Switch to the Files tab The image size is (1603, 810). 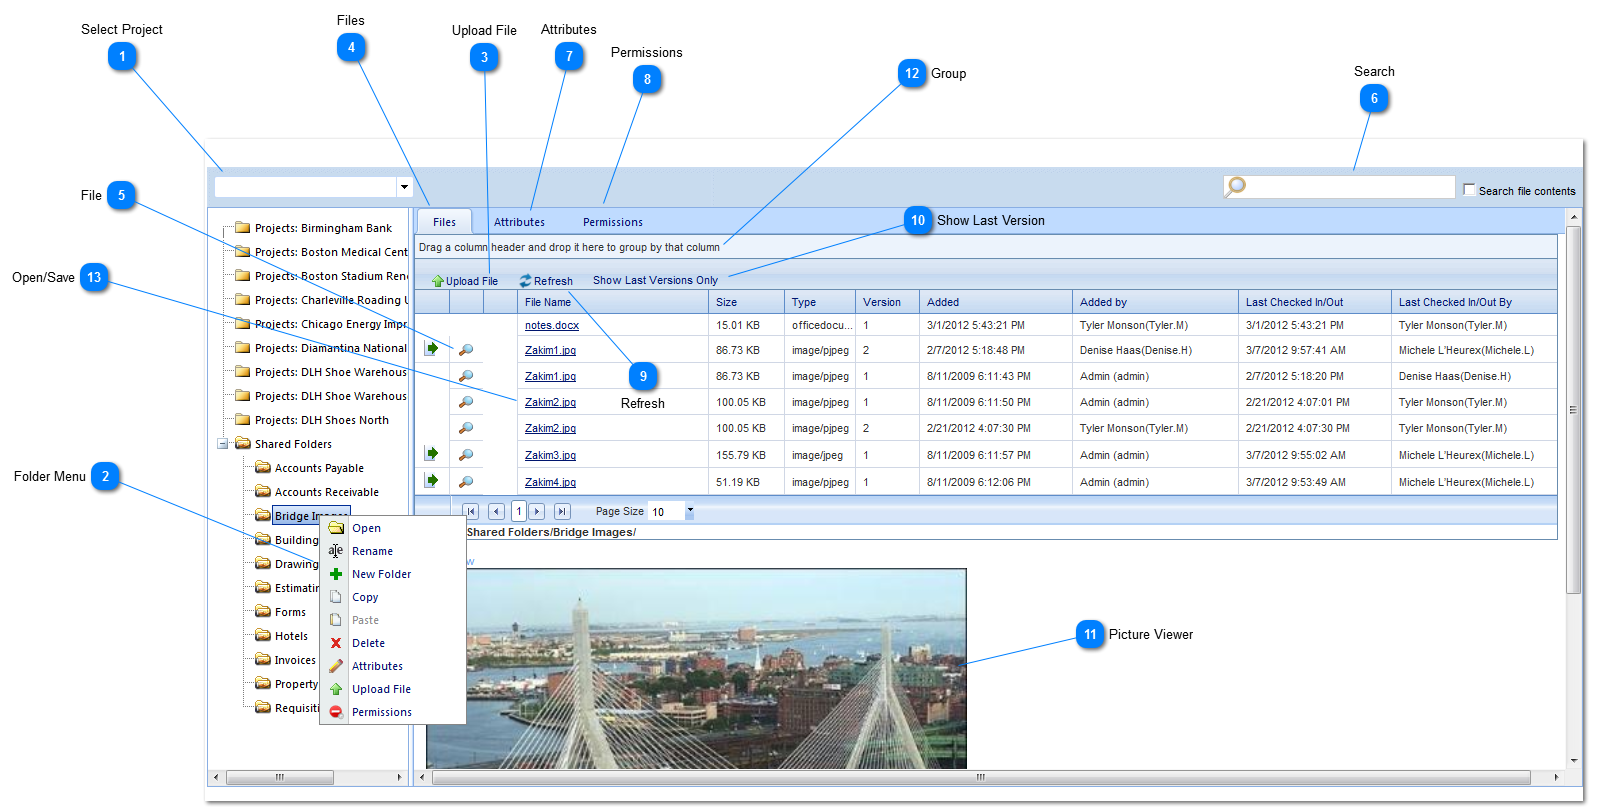click(x=444, y=222)
